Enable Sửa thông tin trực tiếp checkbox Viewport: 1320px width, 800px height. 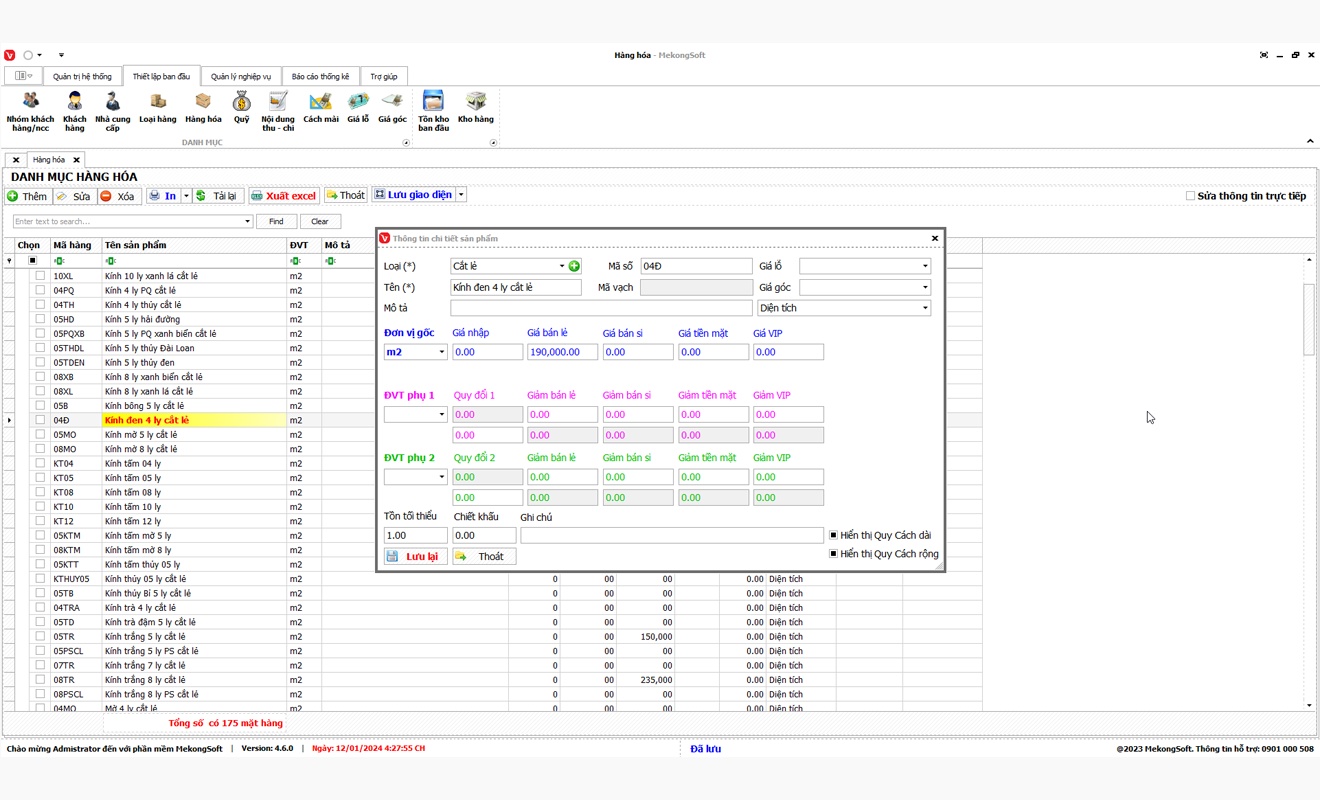point(1190,196)
